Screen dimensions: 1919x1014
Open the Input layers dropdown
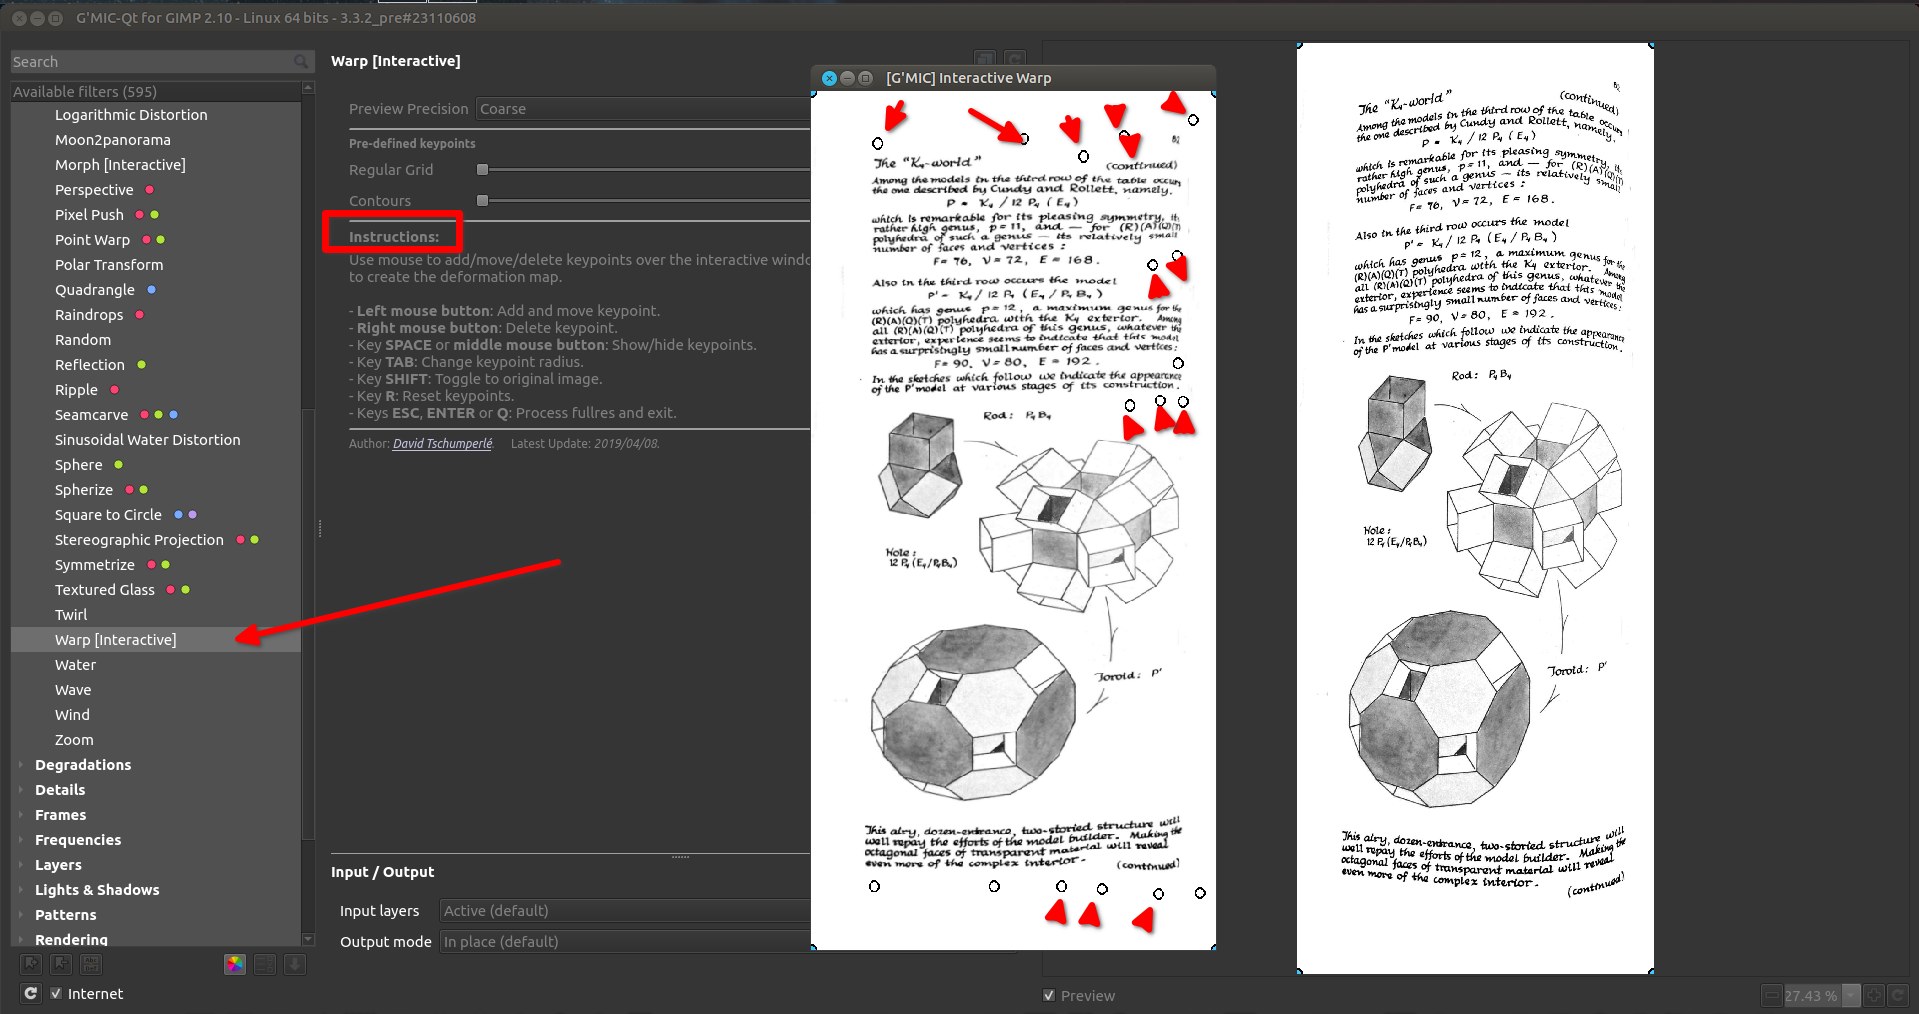[x=626, y=911]
